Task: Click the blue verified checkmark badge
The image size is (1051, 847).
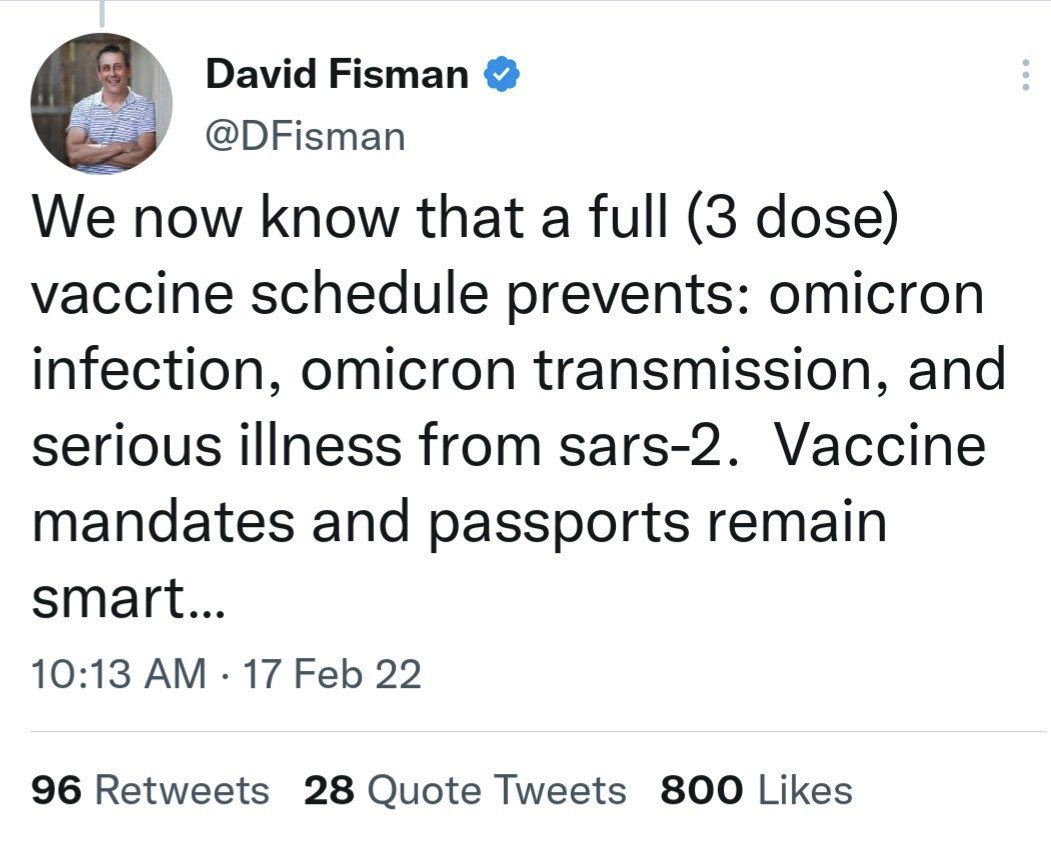Action: point(502,74)
